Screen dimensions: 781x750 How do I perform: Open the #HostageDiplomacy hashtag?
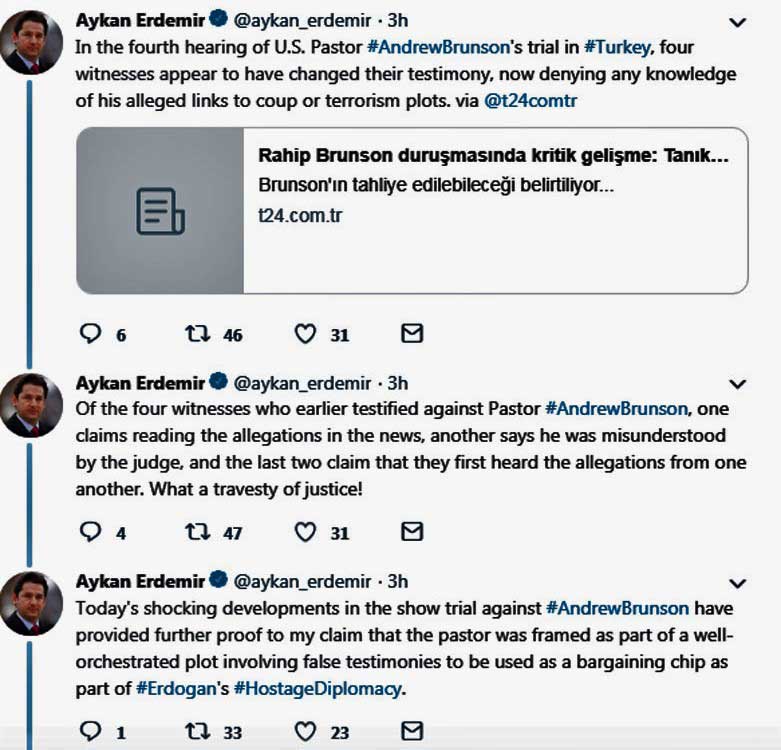(332, 688)
